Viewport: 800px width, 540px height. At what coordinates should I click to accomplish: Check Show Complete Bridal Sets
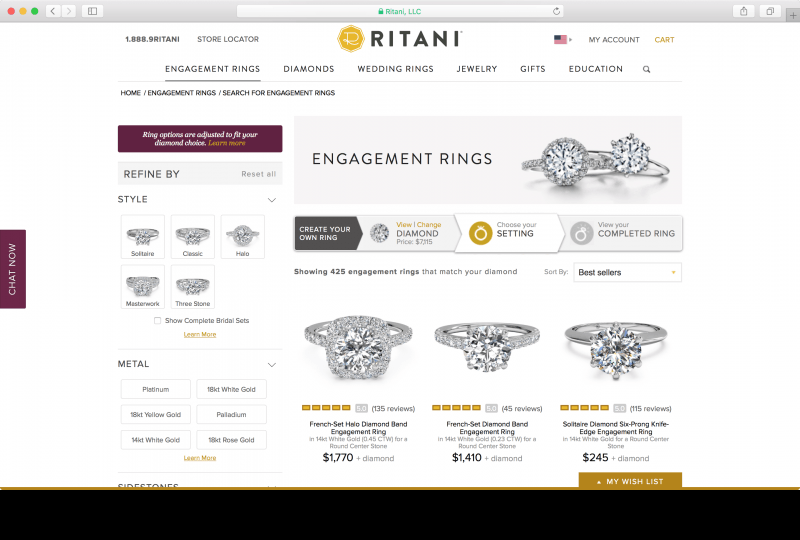[x=157, y=321]
